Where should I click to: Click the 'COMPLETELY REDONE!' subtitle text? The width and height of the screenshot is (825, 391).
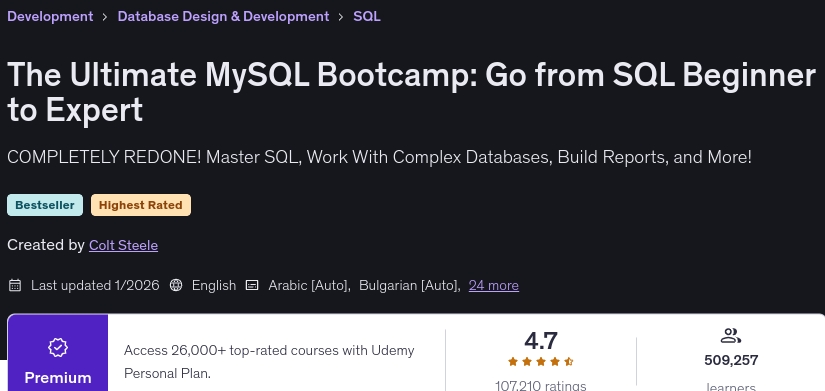(379, 157)
